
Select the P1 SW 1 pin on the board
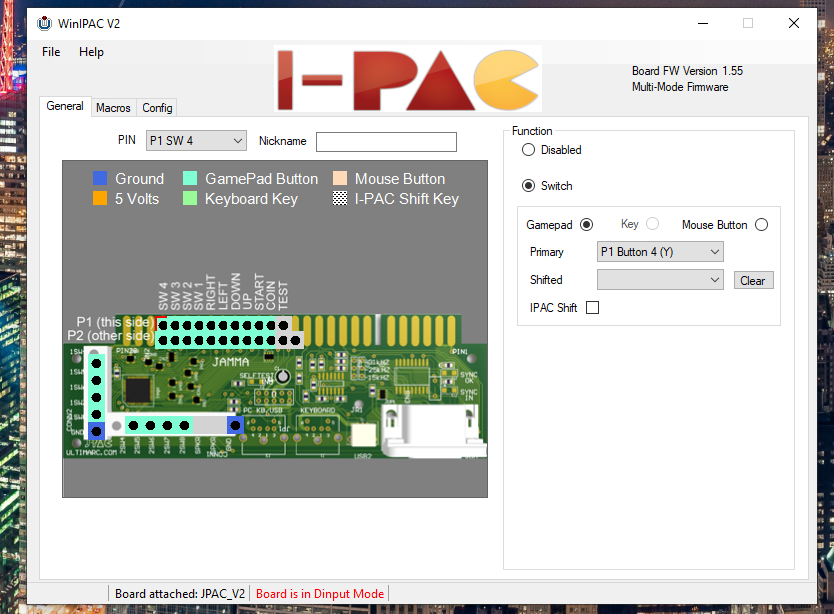pyautogui.click(x=199, y=325)
